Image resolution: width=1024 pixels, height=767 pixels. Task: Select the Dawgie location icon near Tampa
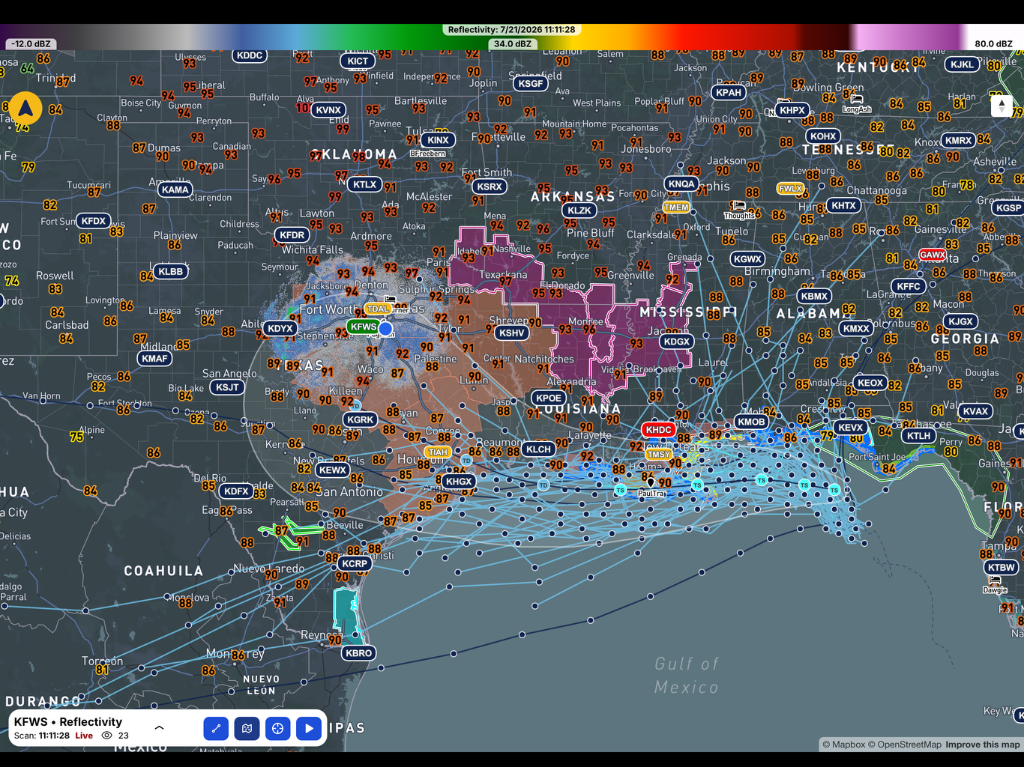[x=995, y=583]
